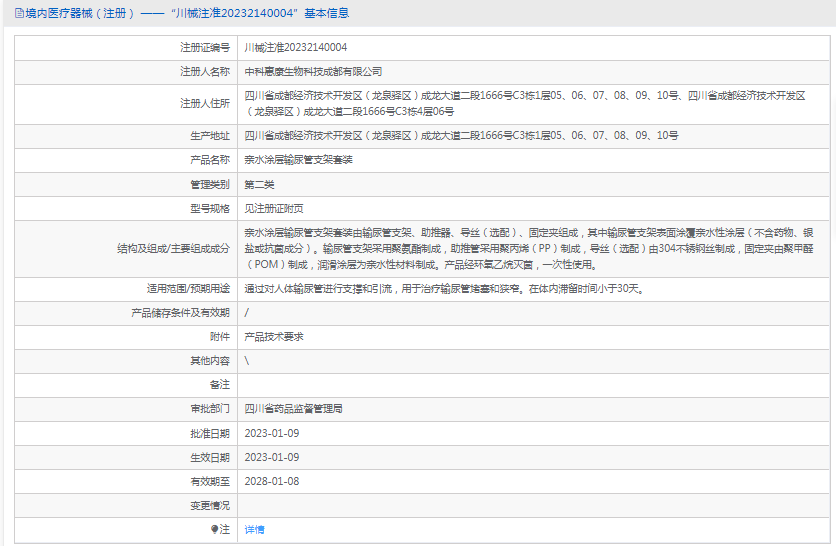Click the 注册人名称 label
Screen dimensions: 836x546
[x=205, y=72]
